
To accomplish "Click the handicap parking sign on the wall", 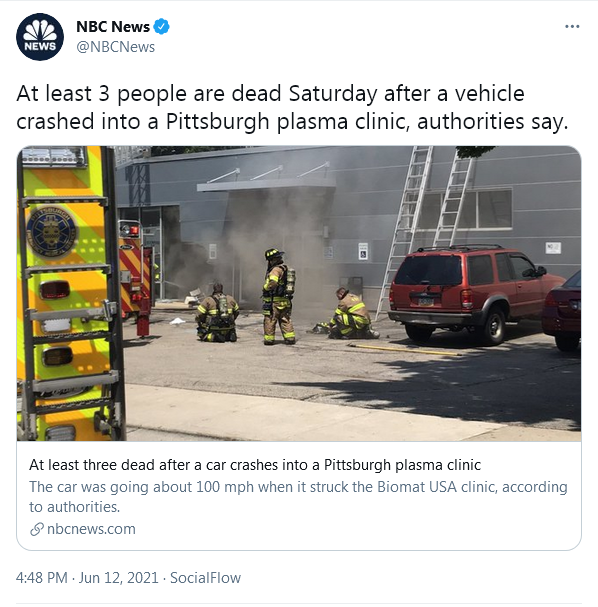I will [363, 251].
